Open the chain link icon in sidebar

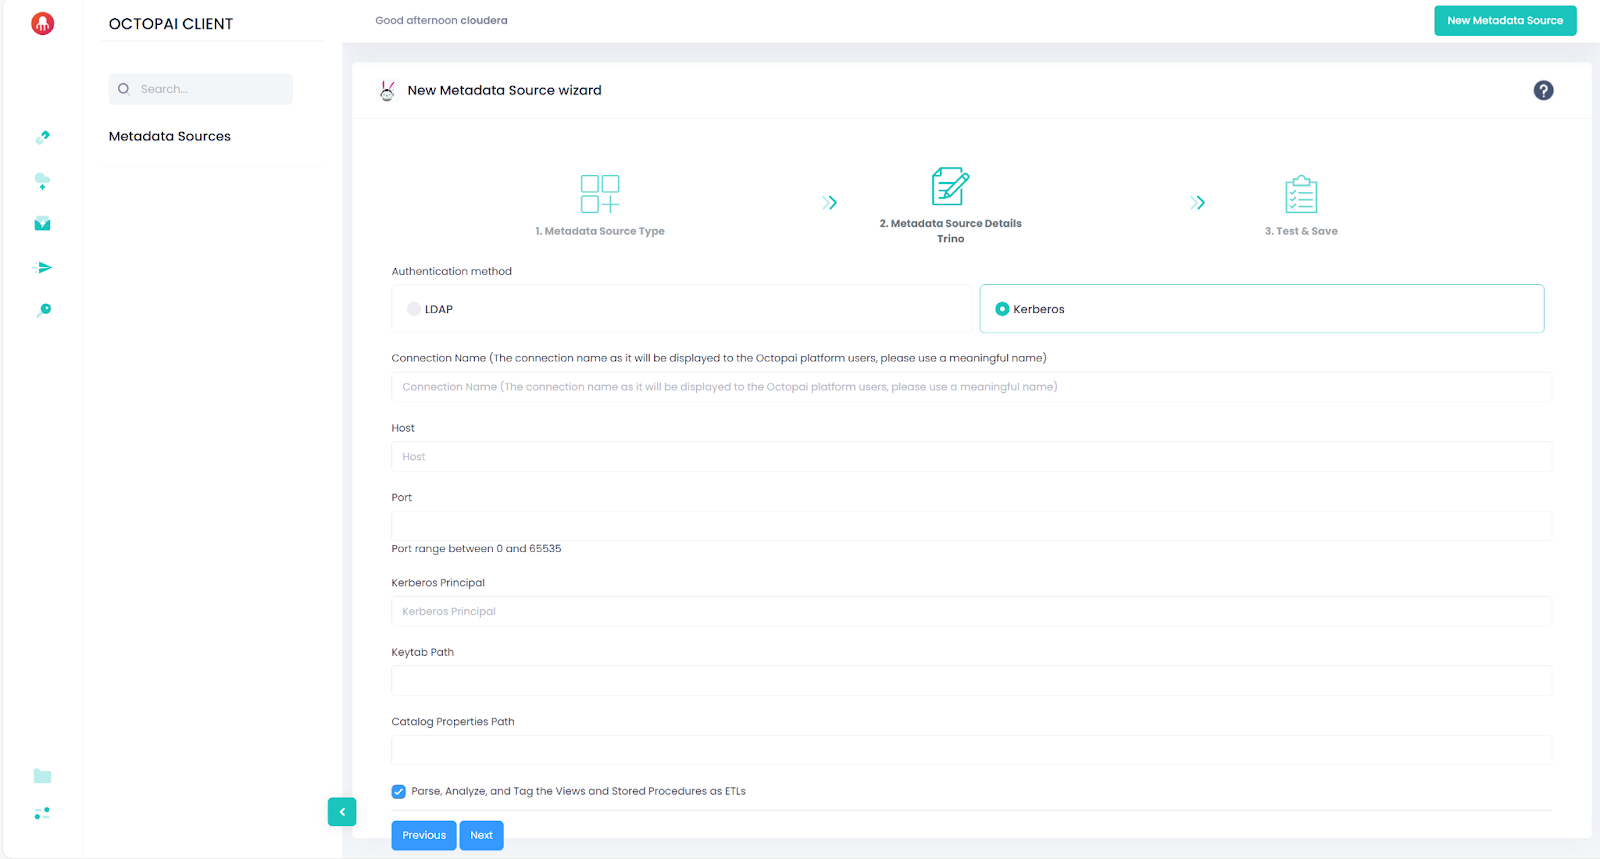click(x=42, y=137)
